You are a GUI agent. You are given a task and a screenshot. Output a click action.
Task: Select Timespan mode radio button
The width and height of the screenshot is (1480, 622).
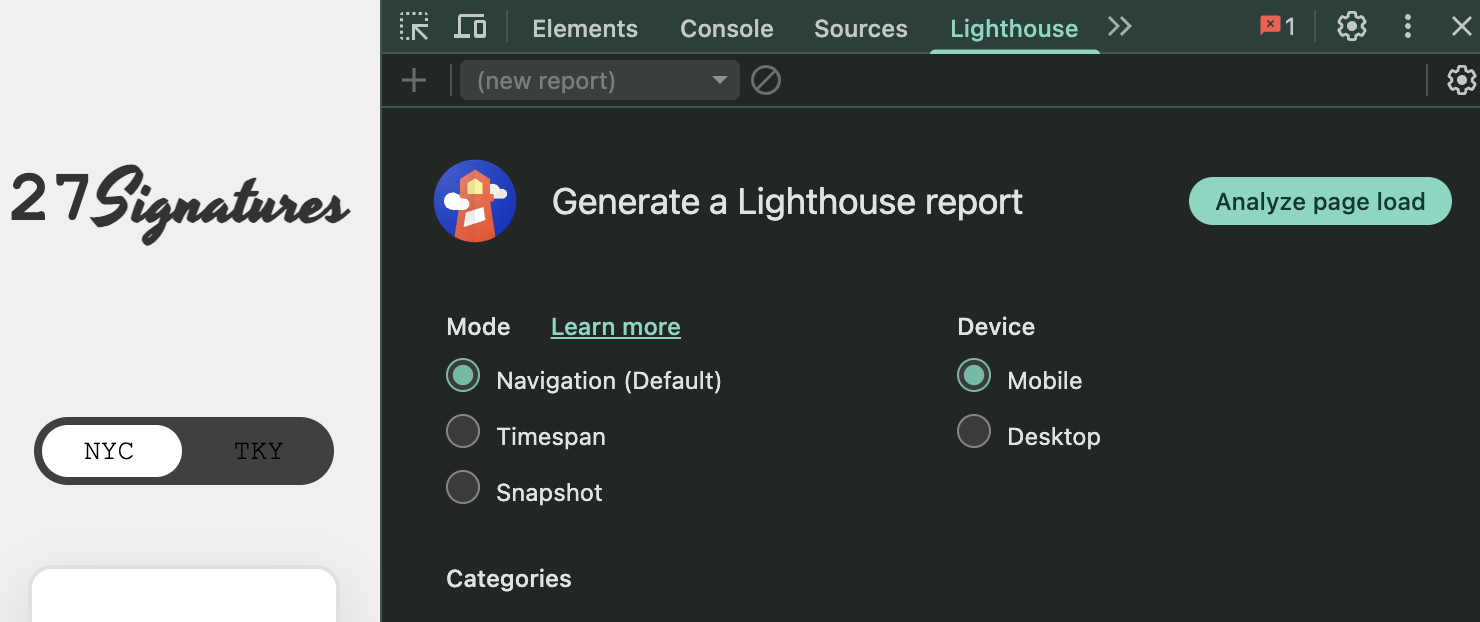click(x=463, y=432)
